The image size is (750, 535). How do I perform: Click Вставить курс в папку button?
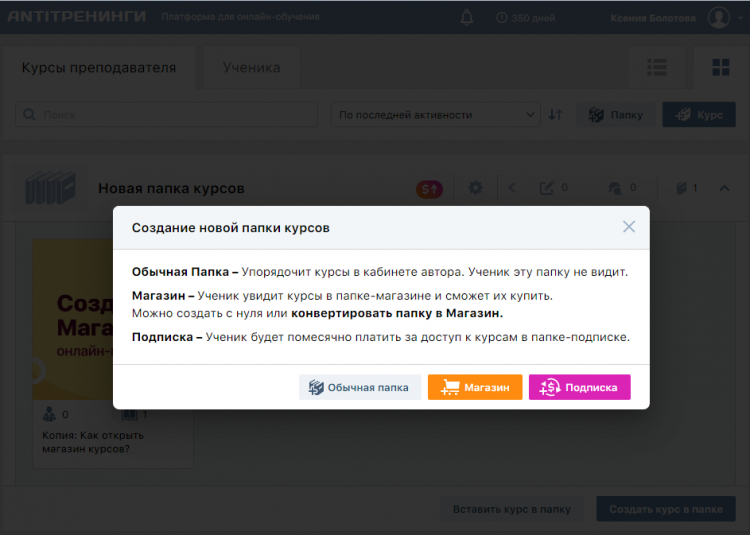click(x=511, y=509)
